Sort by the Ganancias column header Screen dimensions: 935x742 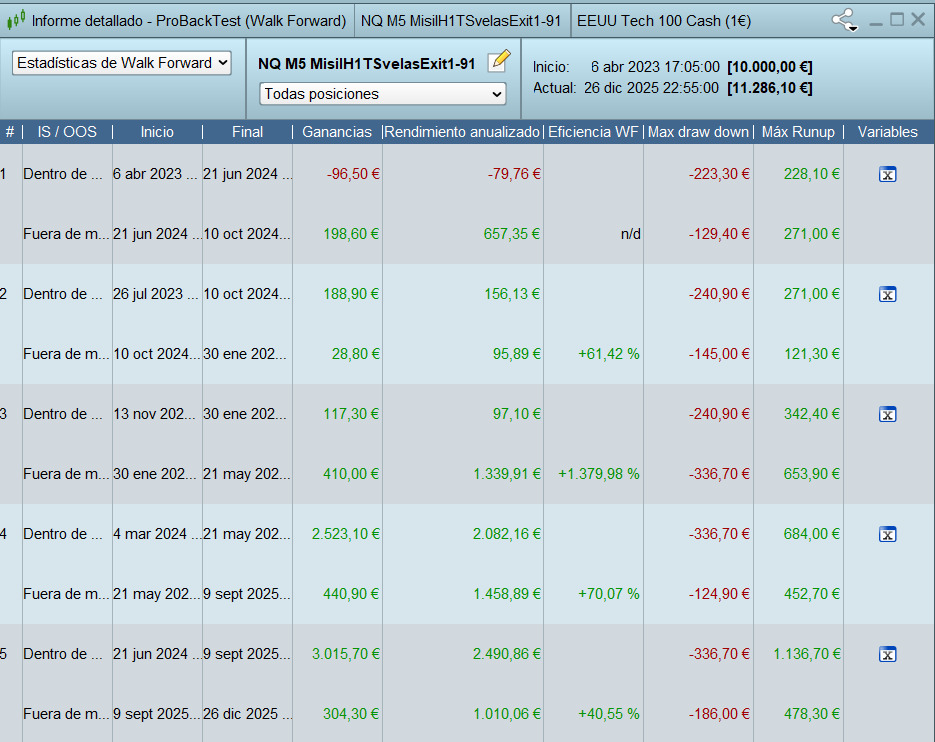[x=337, y=132]
